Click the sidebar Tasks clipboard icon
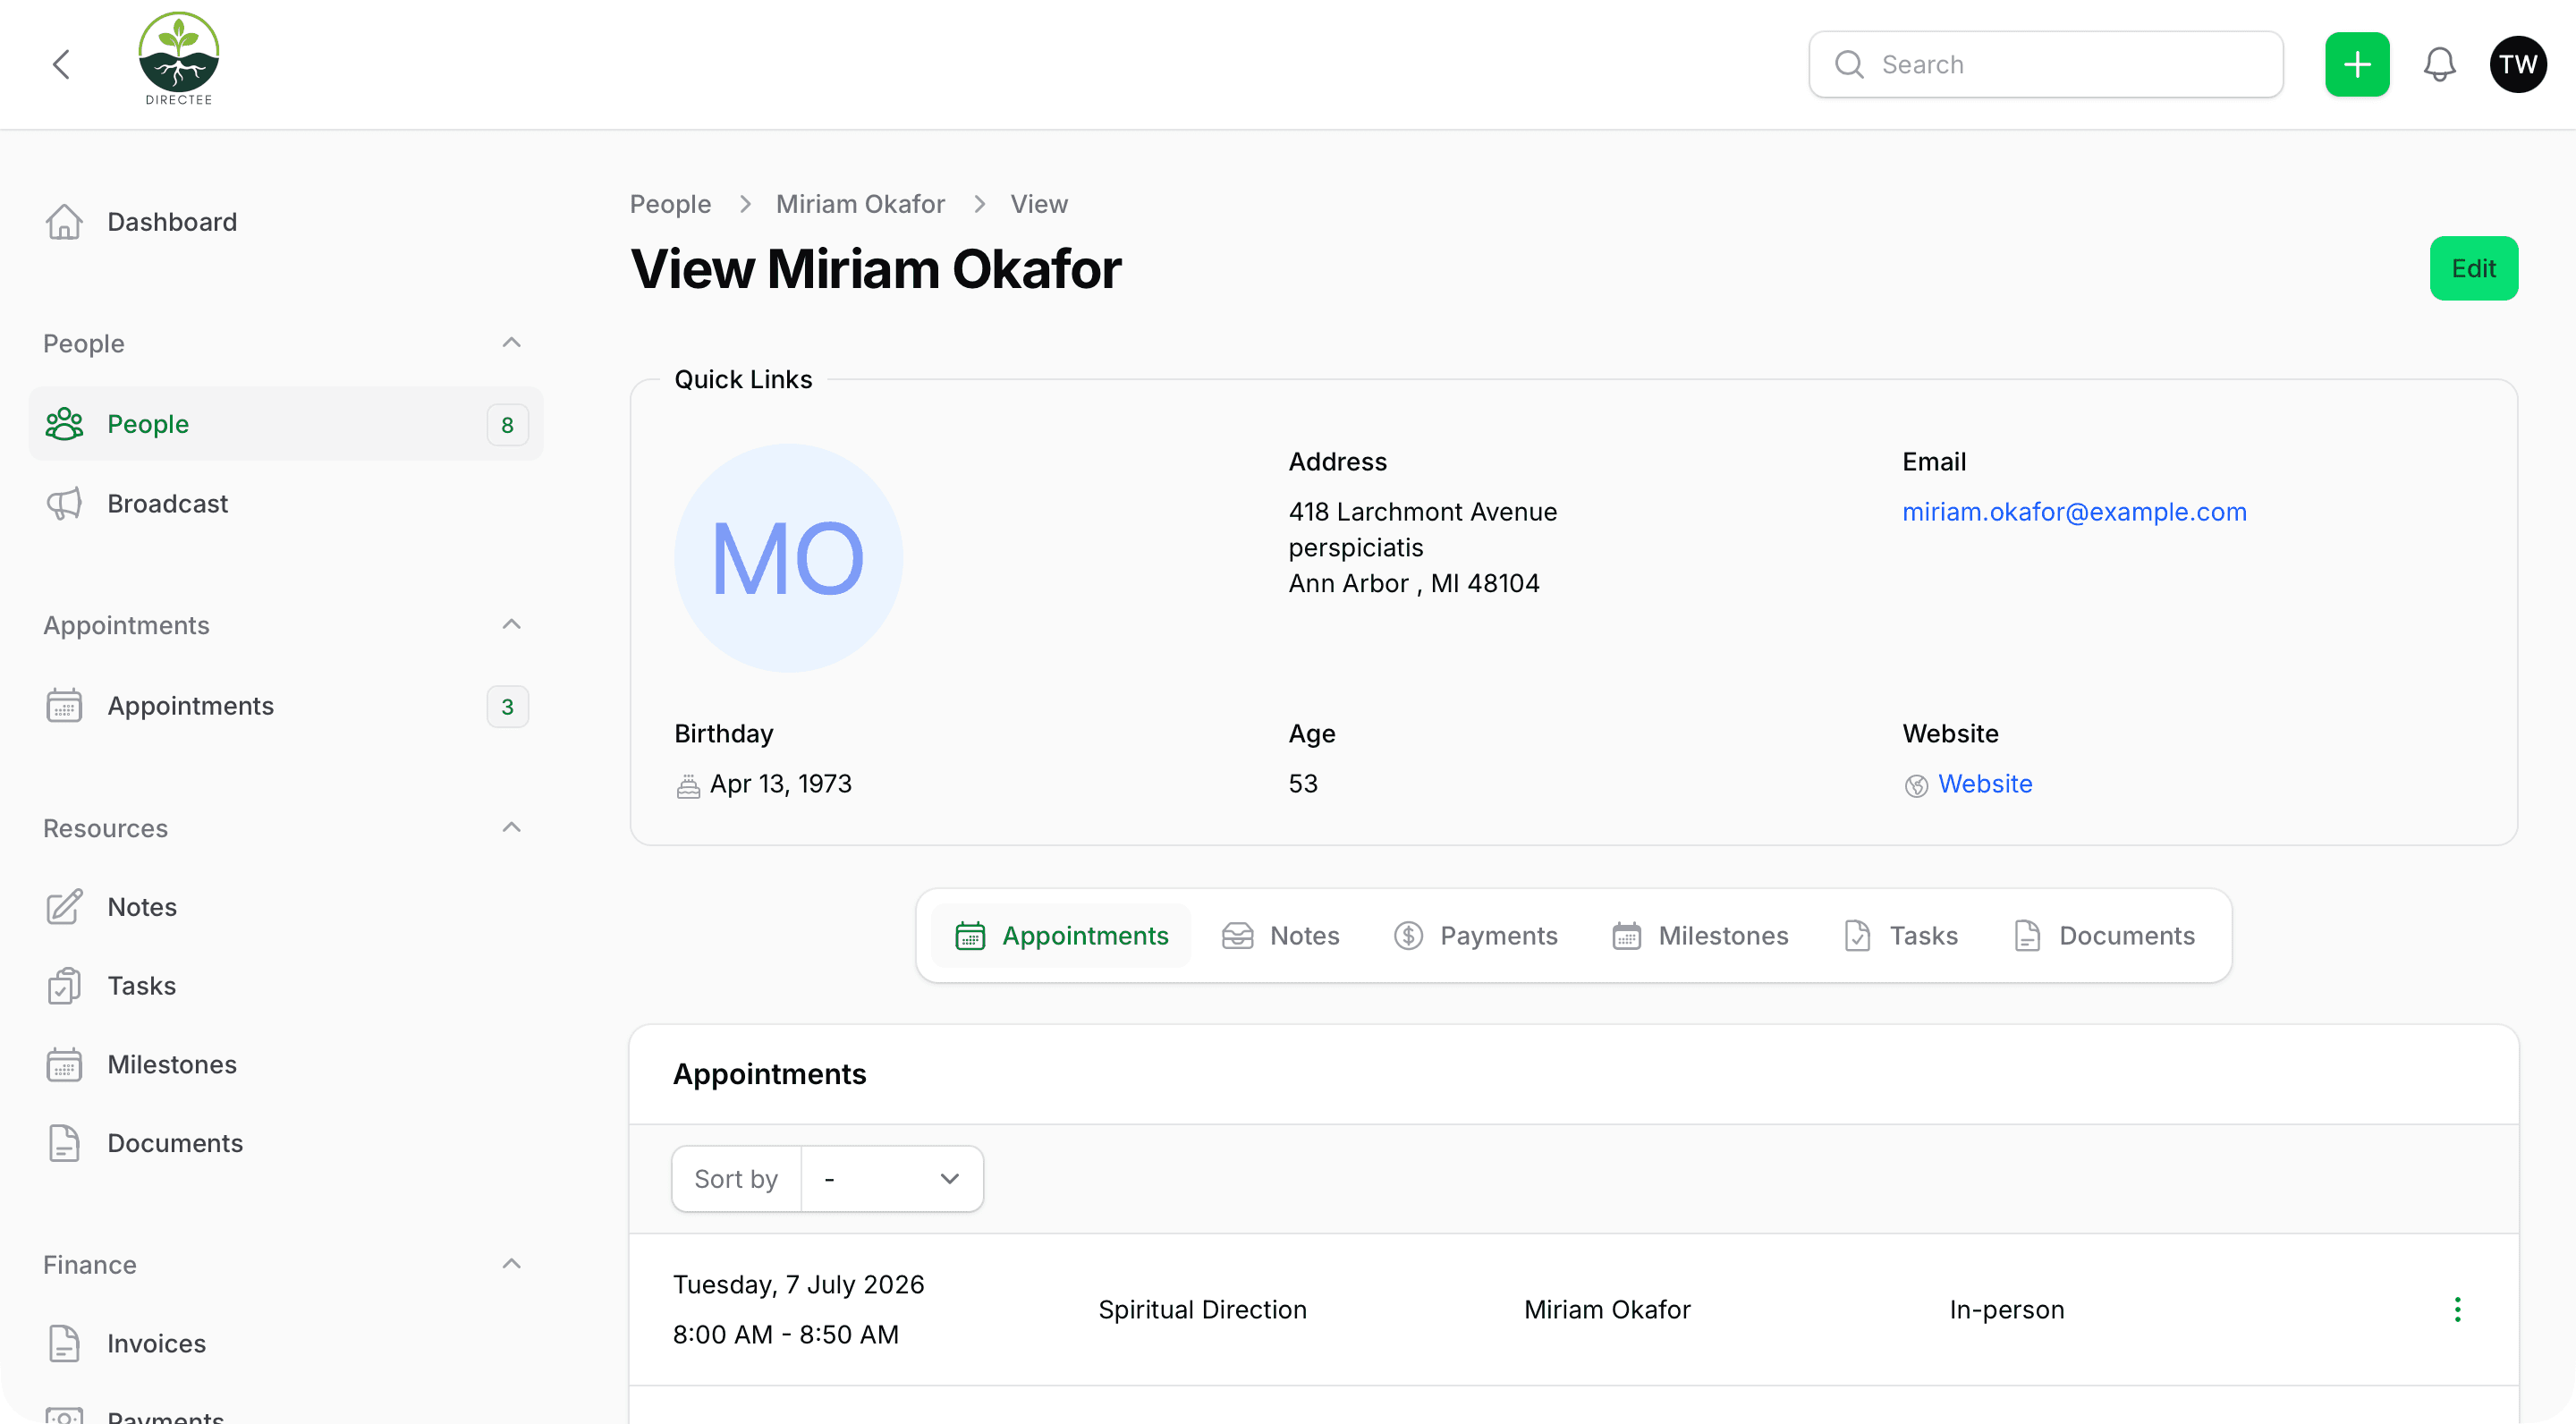The image size is (2576, 1424). pyautogui.click(x=64, y=986)
